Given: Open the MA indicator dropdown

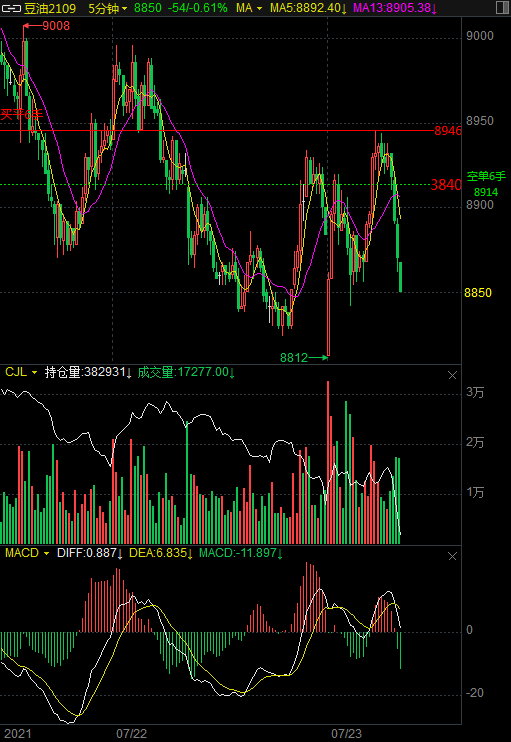Looking at the screenshot, I should pos(249,8).
